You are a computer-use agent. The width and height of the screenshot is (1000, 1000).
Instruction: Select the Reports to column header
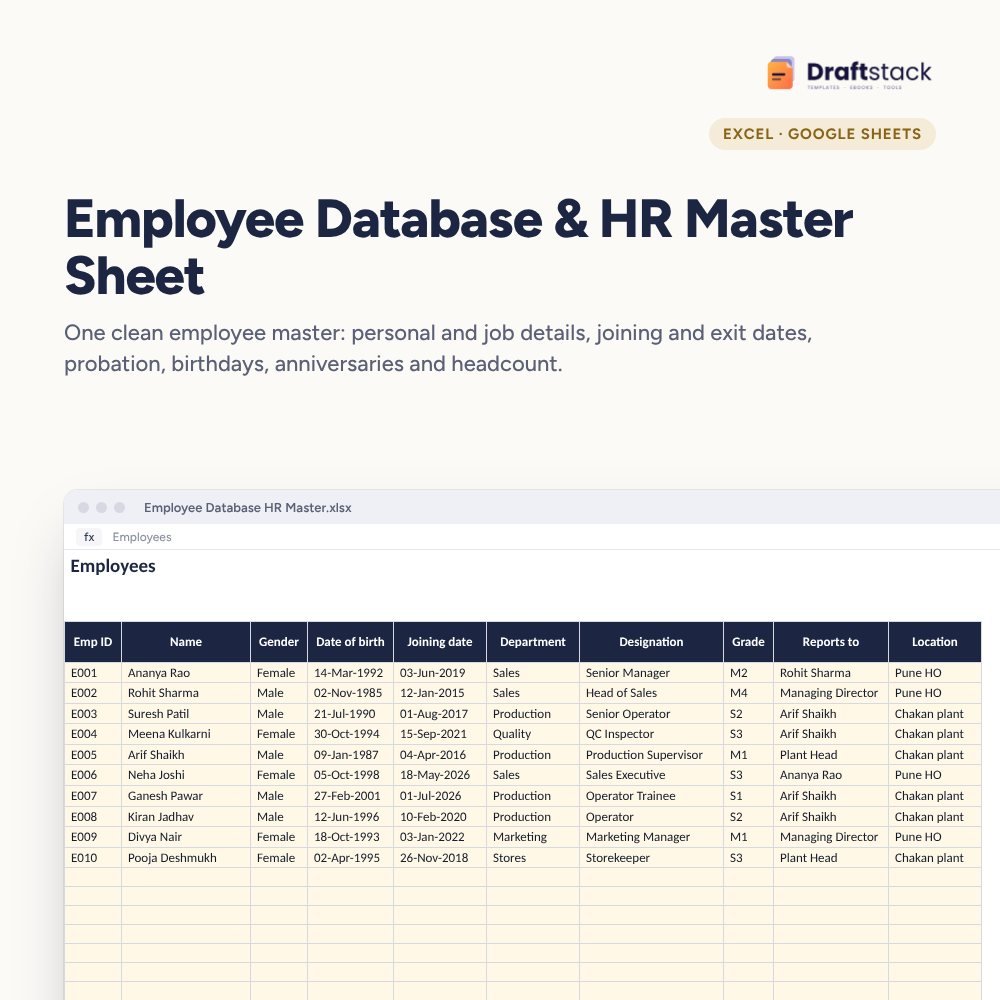tap(830, 642)
